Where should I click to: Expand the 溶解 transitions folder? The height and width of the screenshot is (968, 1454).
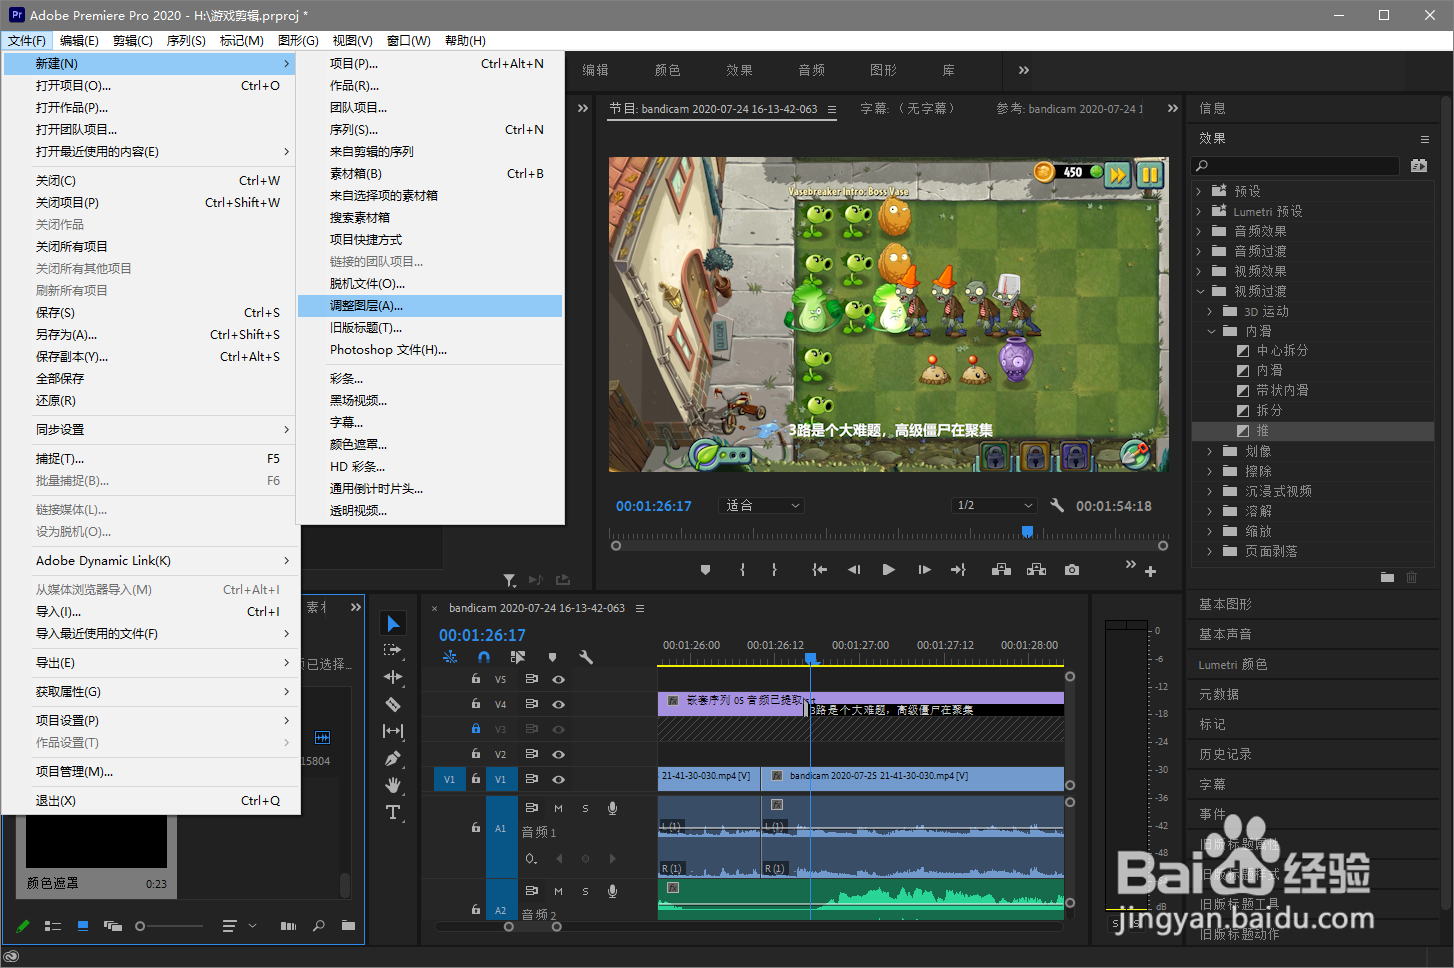(x=1210, y=511)
